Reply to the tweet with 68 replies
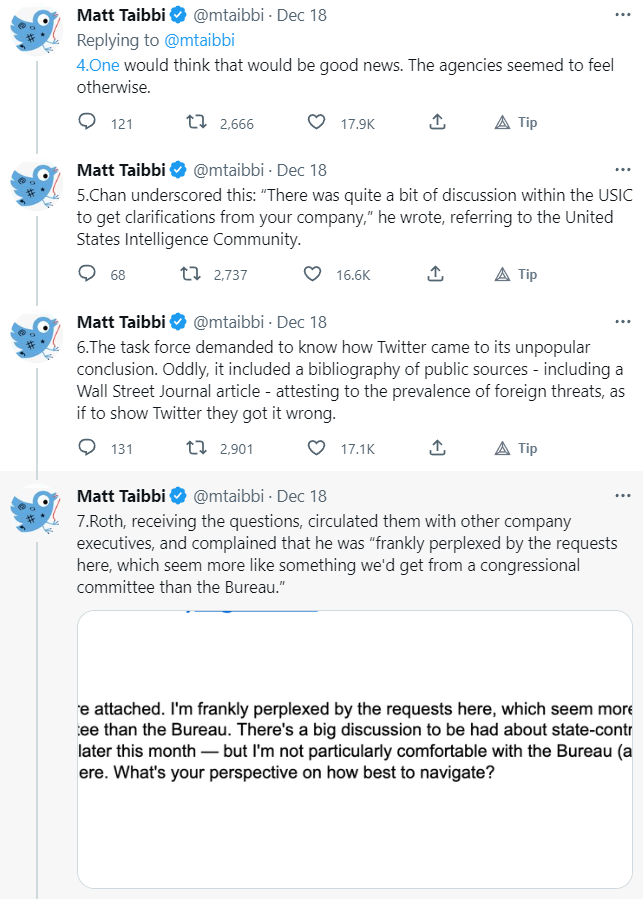The width and height of the screenshot is (643, 899). click(87, 274)
